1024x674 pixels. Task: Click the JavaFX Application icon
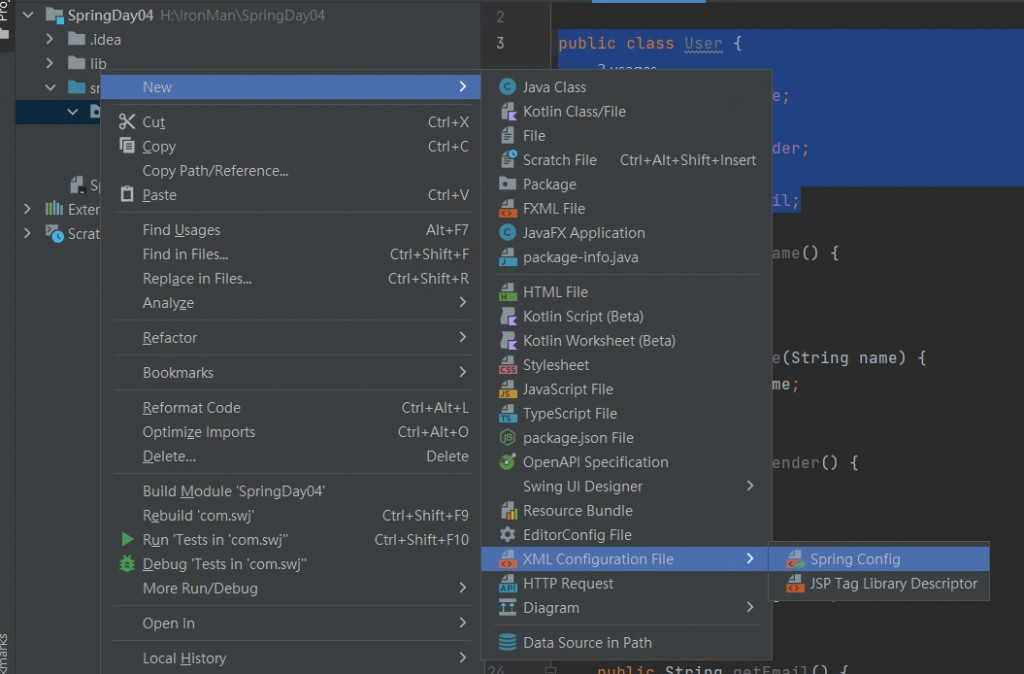click(x=507, y=233)
